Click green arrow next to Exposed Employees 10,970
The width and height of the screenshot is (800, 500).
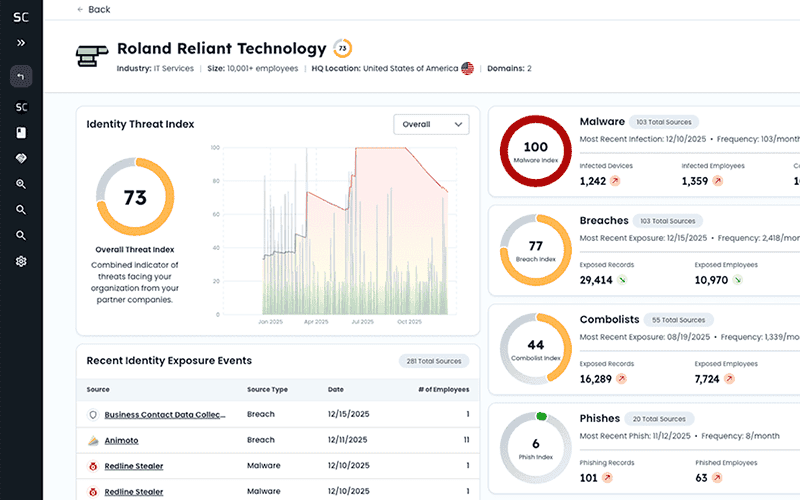pyautogui.click(x=737, y=280)
